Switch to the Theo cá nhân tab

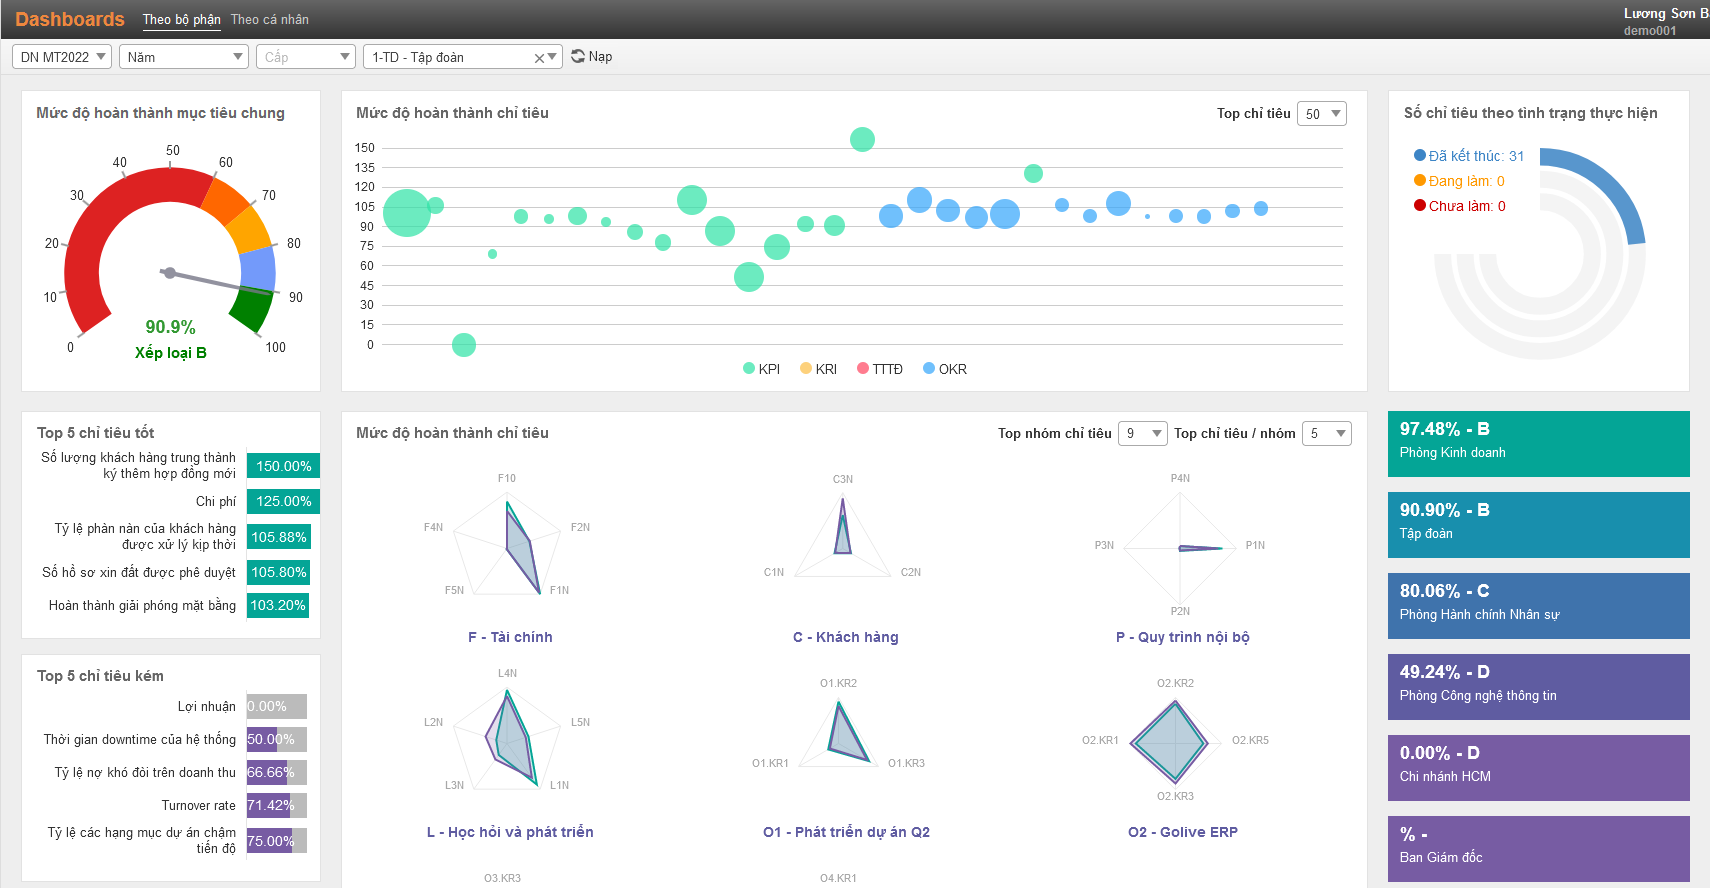tap(269, 19)
